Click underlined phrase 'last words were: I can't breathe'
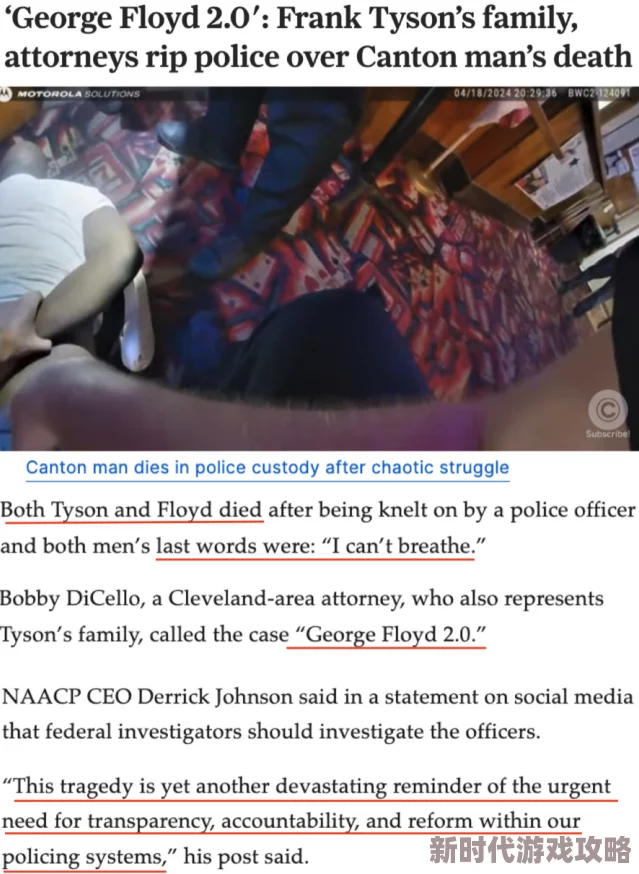639x874 pixels. click(x=321, y=546)
